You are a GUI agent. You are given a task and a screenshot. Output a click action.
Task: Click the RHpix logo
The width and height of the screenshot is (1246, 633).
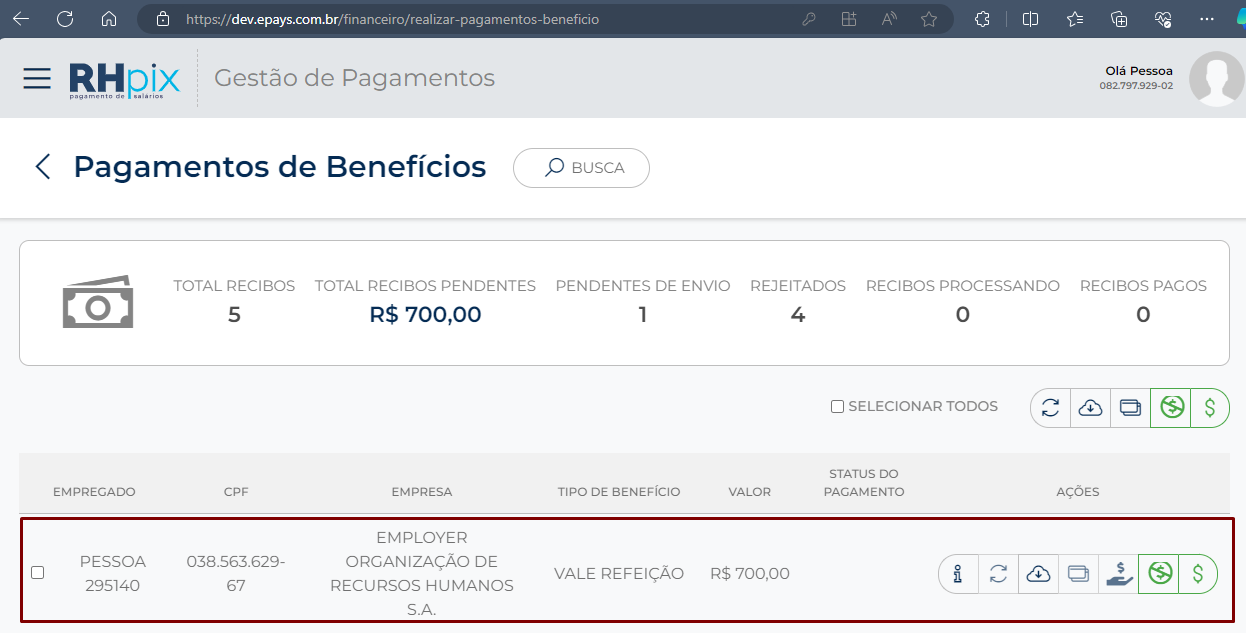coord(125,81)
